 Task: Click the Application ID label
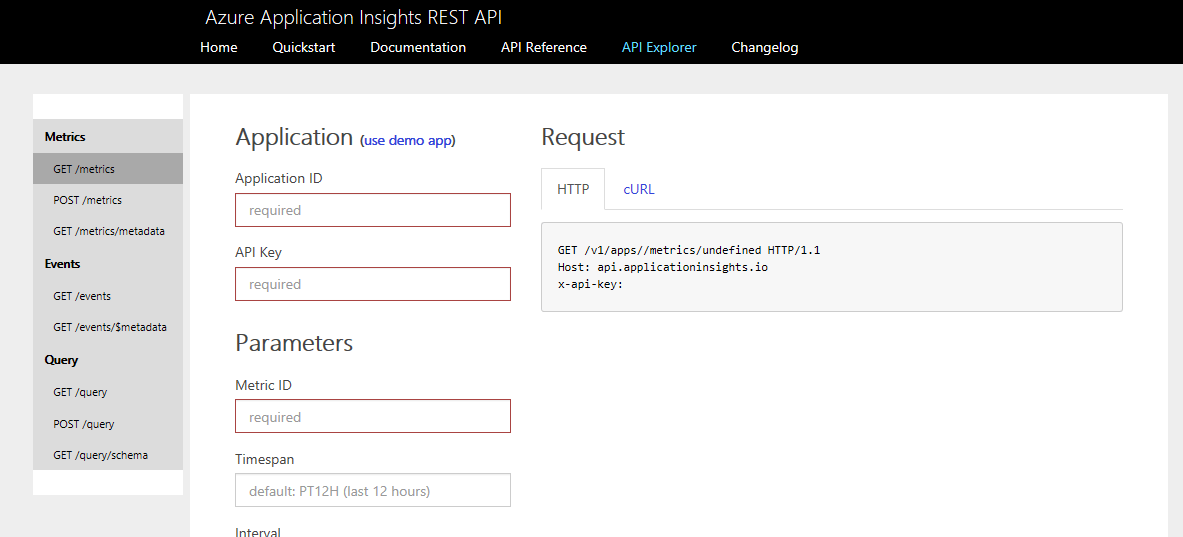(278, 178)
